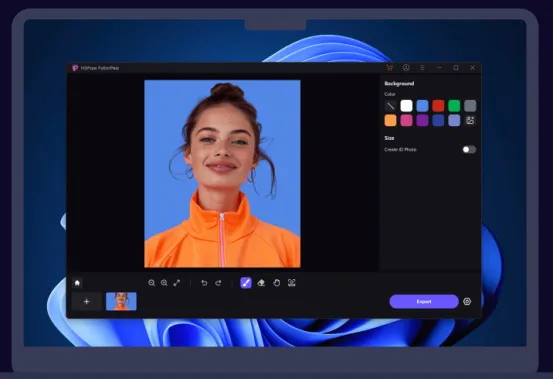Select the Brush tool
Image resolution: width=554 pixels, height=379 pixels.
tap(246, 283)
